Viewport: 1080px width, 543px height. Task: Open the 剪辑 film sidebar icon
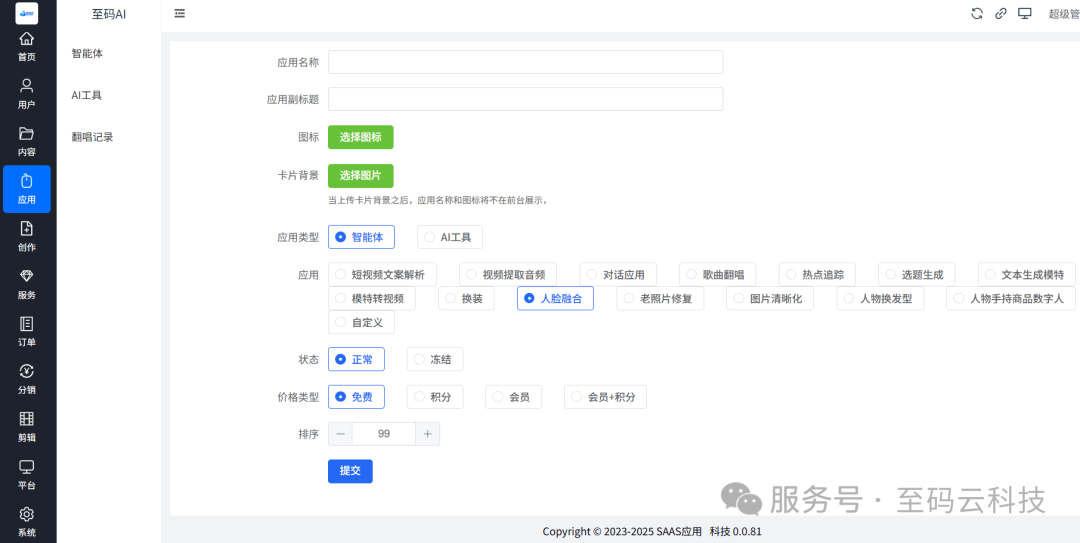point(27,427)
